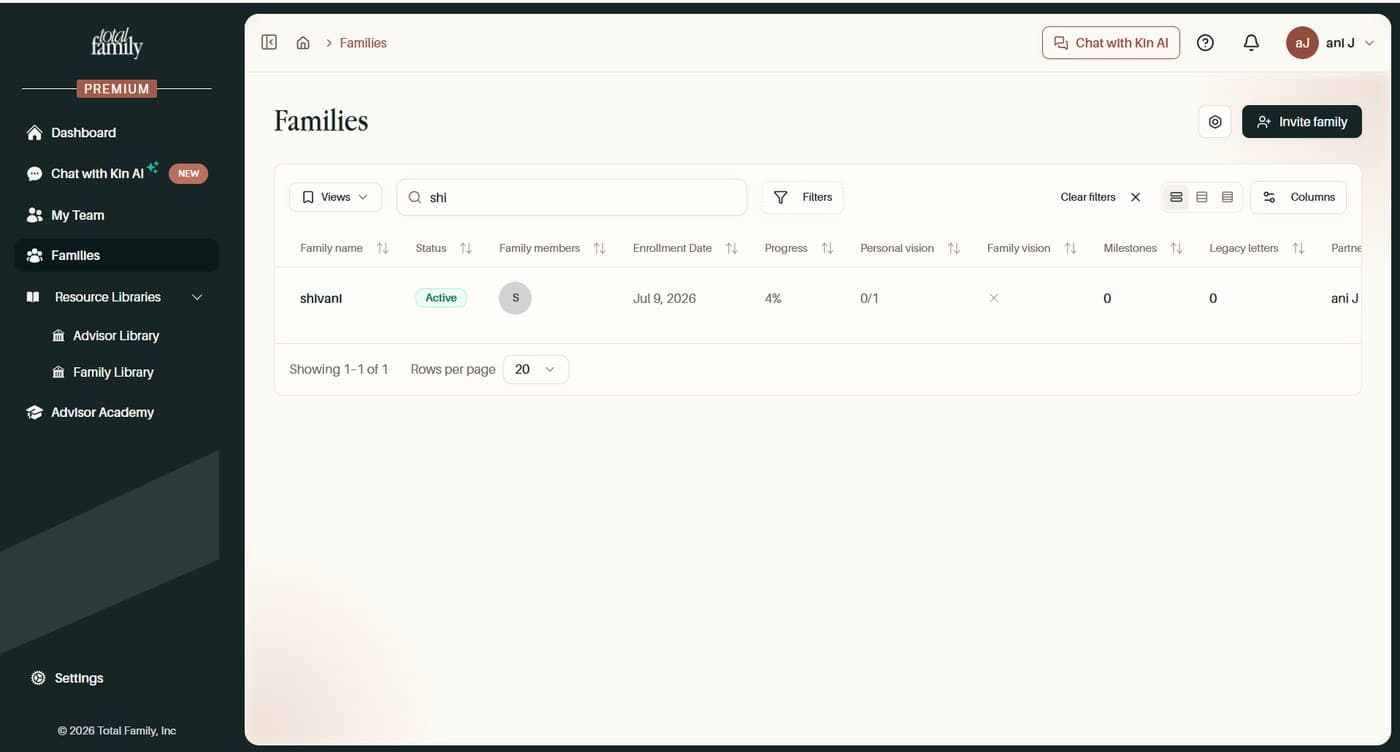This screenshot has width=1400, height=752.
Task: Open the Views dropdown
Action: (x=335, y=197)
